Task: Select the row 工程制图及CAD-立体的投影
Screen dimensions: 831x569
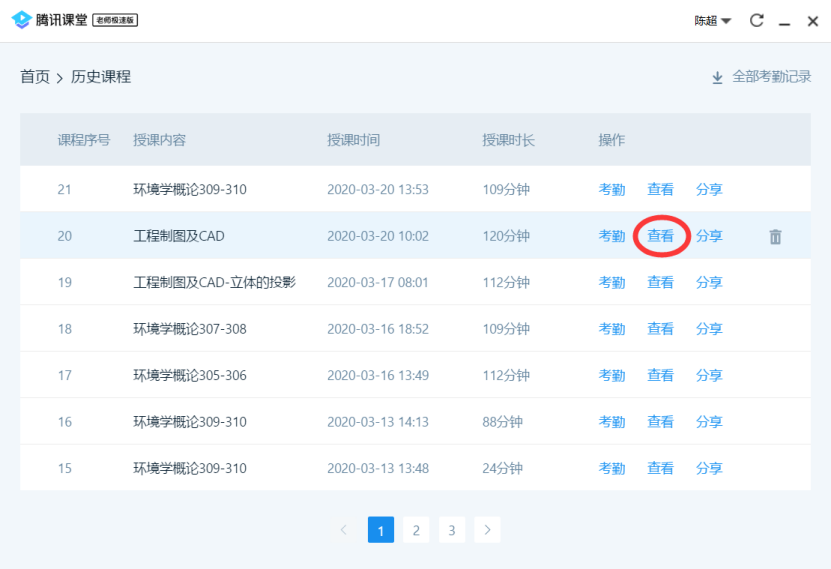Action: click(214, 282)
